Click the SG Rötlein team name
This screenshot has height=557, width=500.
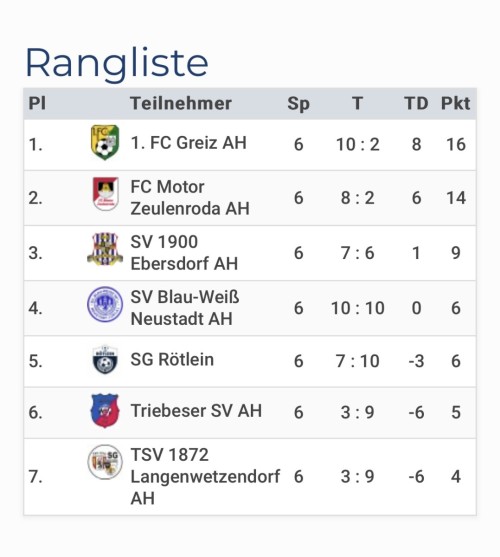pos(172,359)
